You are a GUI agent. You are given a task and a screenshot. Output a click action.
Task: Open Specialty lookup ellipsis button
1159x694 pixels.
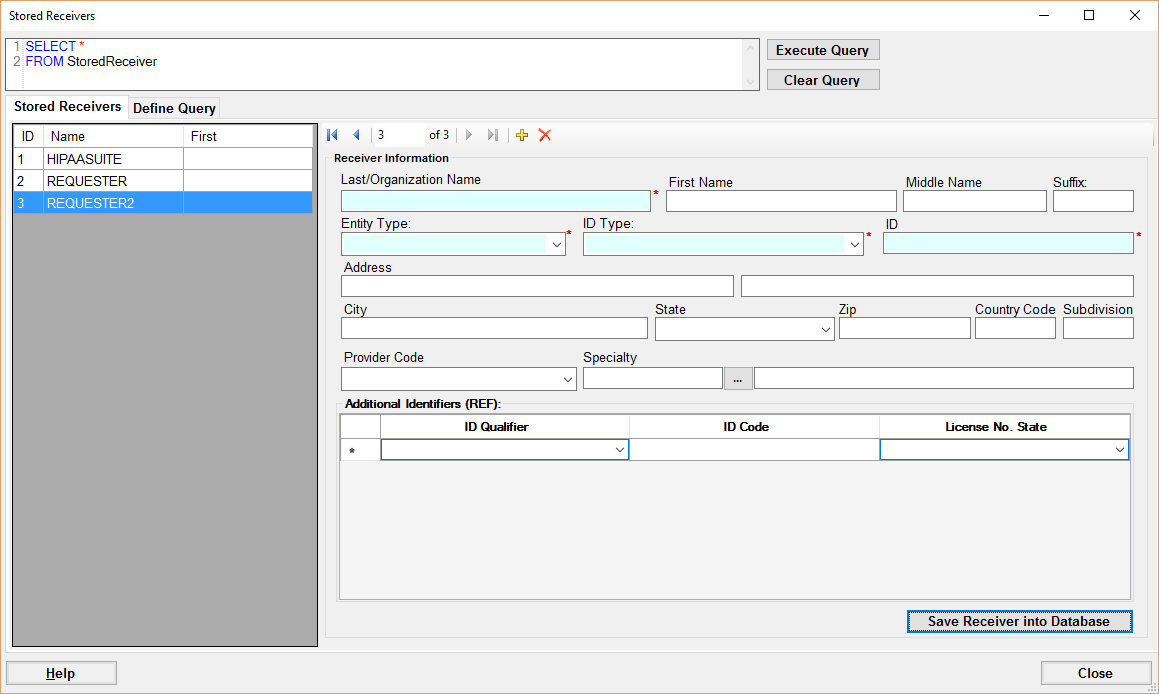[737, 378]
